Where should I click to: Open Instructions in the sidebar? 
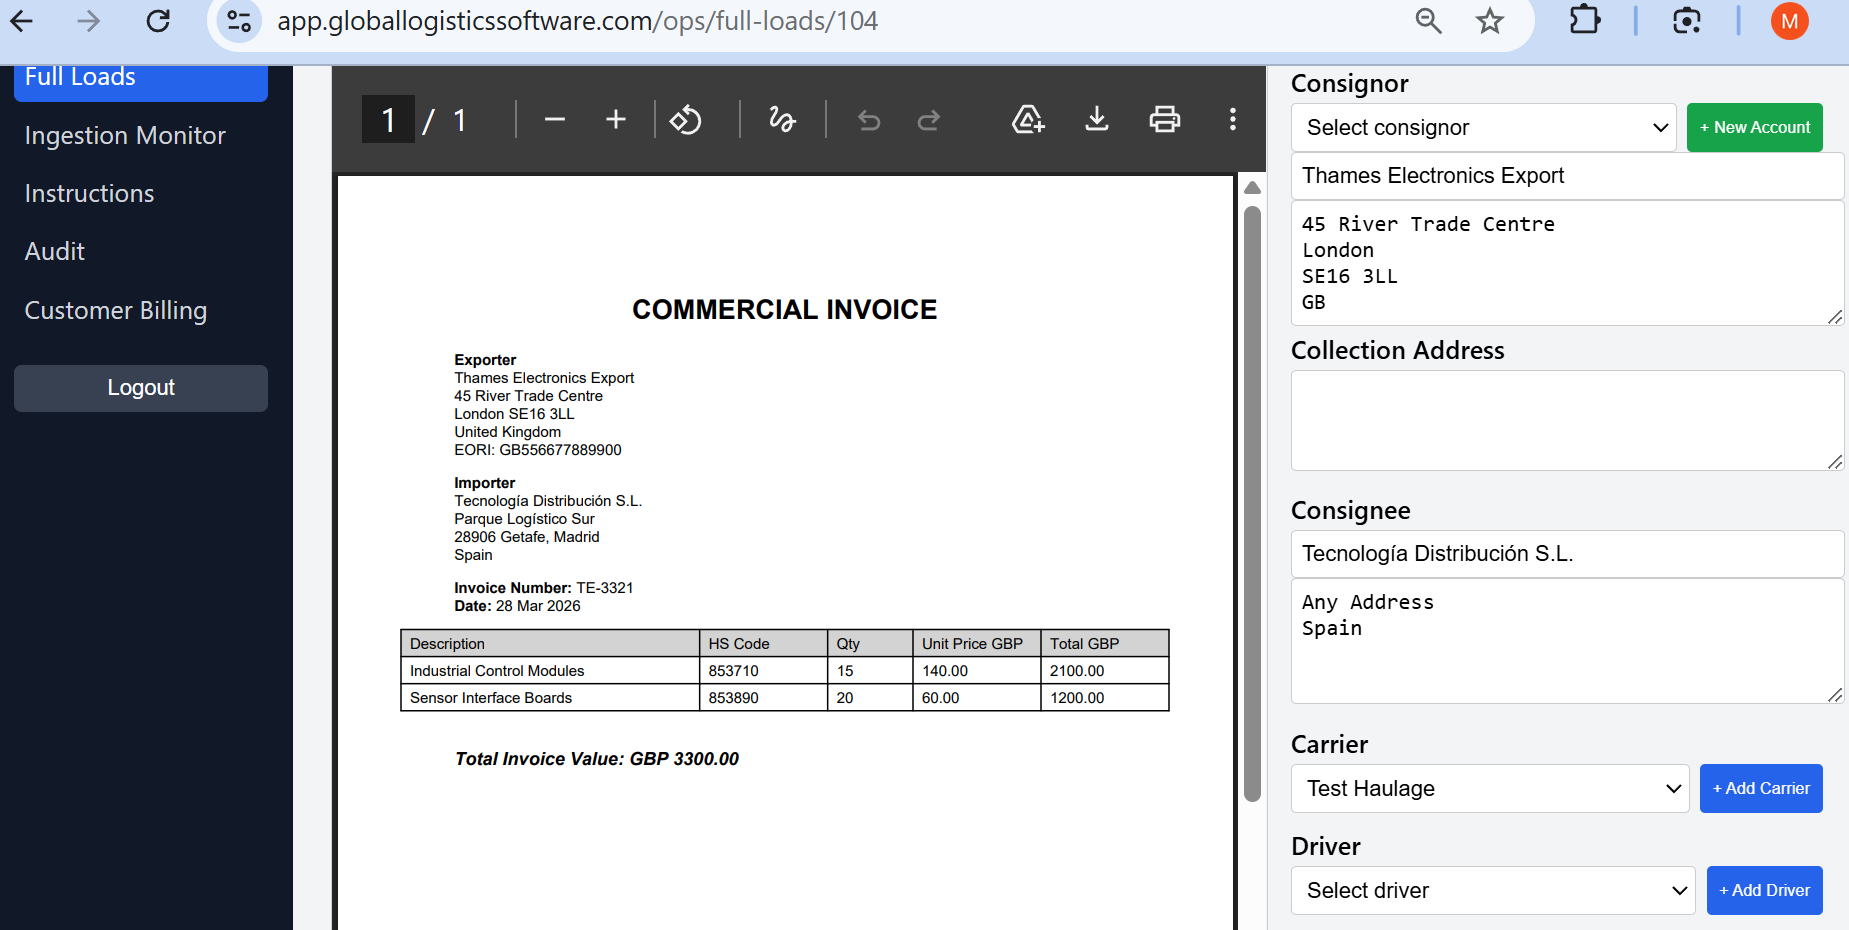89,193
